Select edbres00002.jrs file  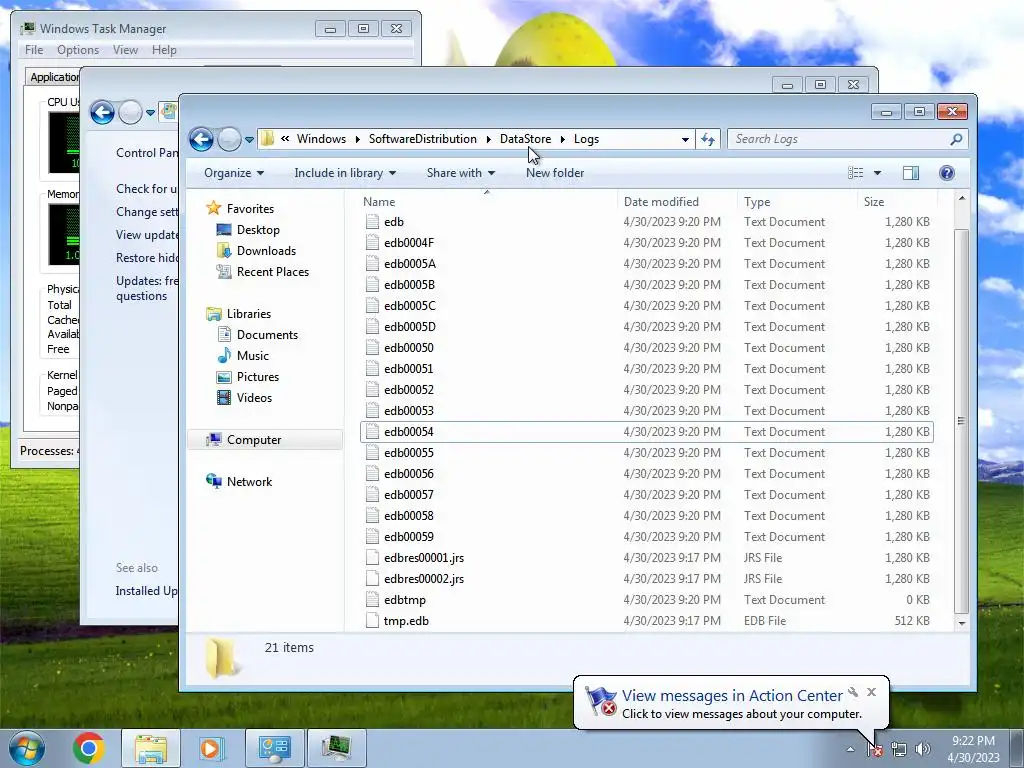(647, 579)
